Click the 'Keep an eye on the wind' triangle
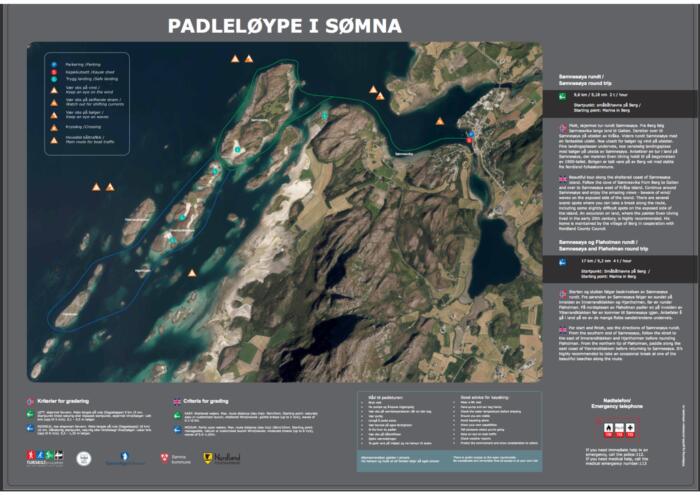This screenshot has width=700, height=495. (x=54, y=90)
